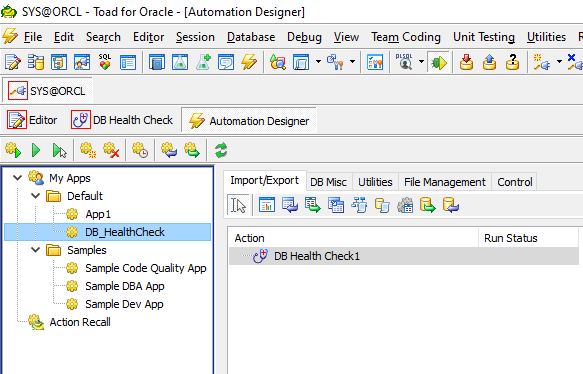Toggle the selection cursor tool in action palette

point(238,205)
